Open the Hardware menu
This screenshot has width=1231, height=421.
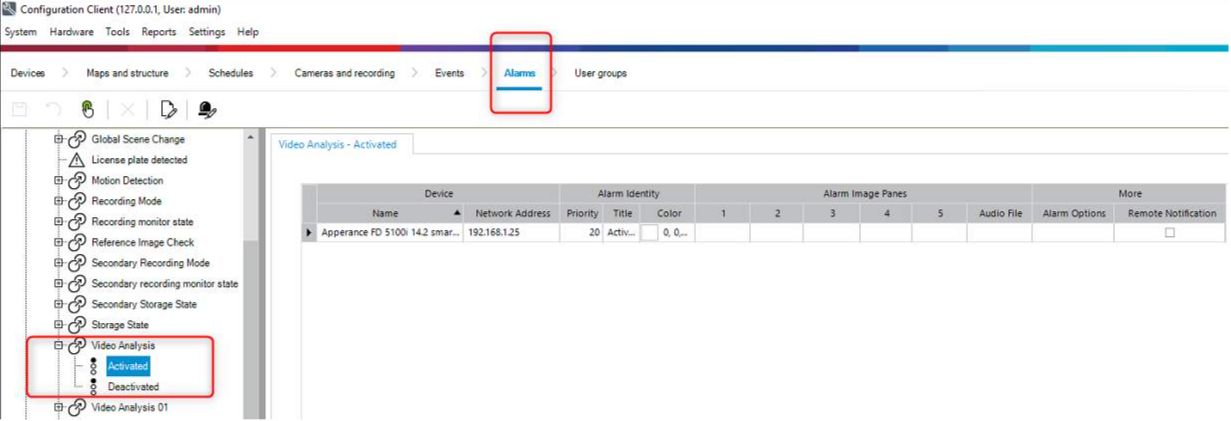click(71, 32)
